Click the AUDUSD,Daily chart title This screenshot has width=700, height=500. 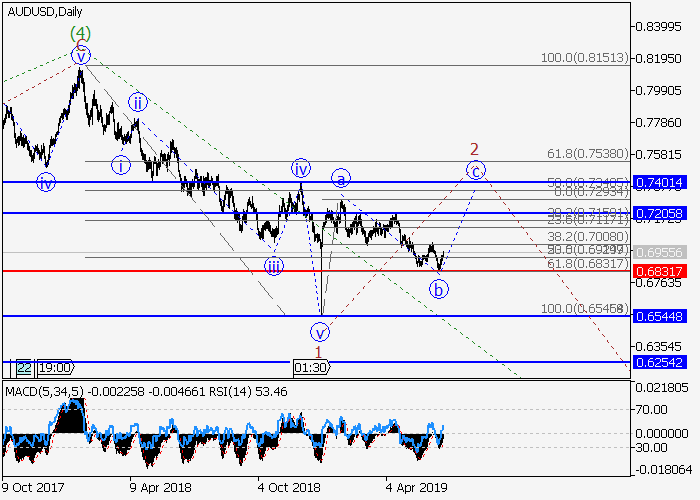(x=43, y=10)
